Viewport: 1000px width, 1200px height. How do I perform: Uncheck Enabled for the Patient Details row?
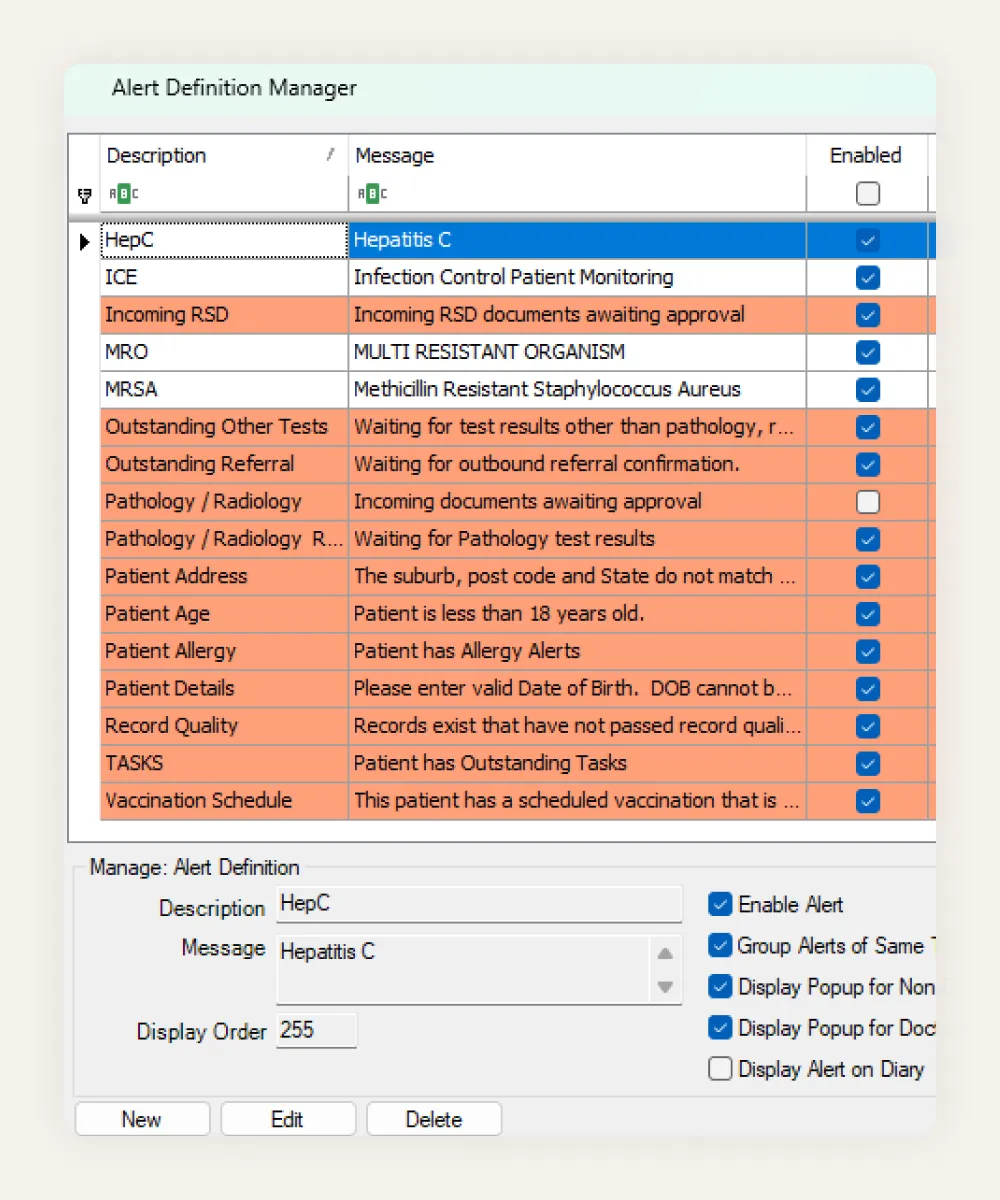tap(868, 688)
